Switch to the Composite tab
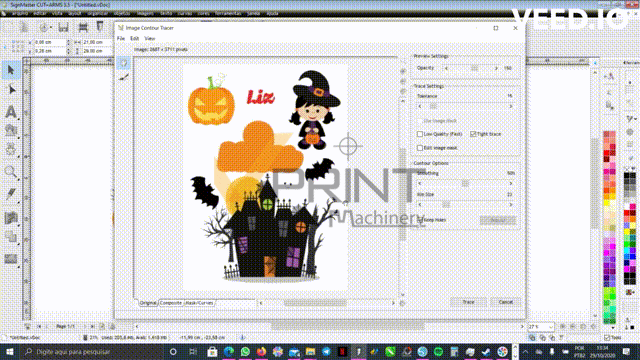The image size is (640, 360). [x=171, y=303]
